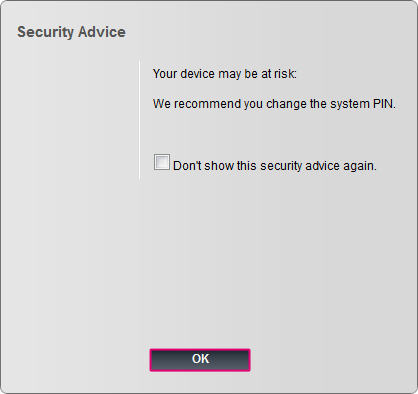The width and height of the screenshot is (418, 394).
Task: Select the "Security Advice" heading
Action: 71,32
